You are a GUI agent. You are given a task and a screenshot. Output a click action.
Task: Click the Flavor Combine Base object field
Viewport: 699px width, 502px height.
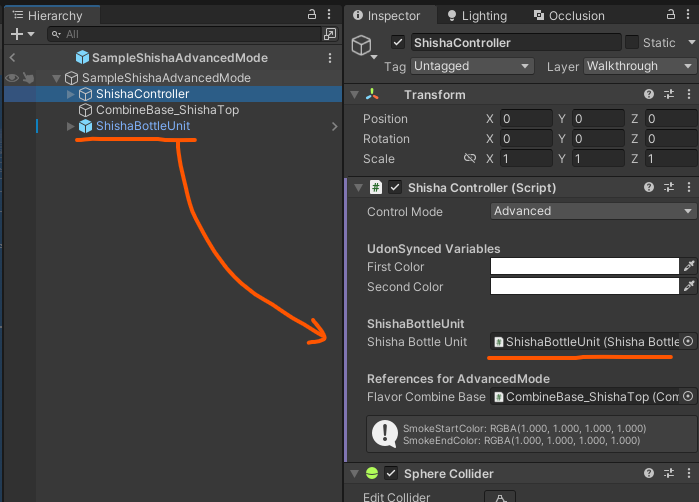[584, 397]
